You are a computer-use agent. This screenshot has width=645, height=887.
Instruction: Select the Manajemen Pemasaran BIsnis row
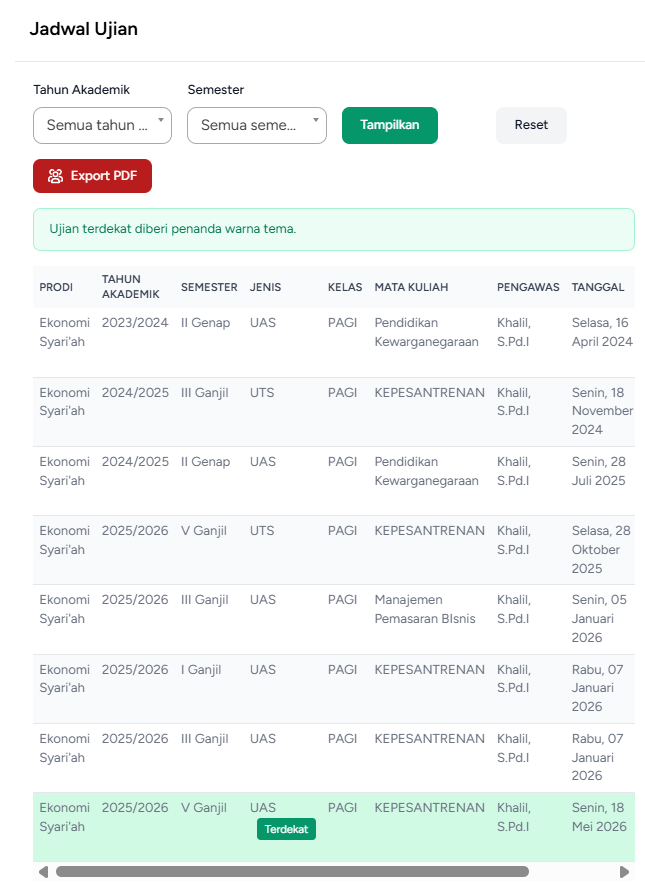334,619
